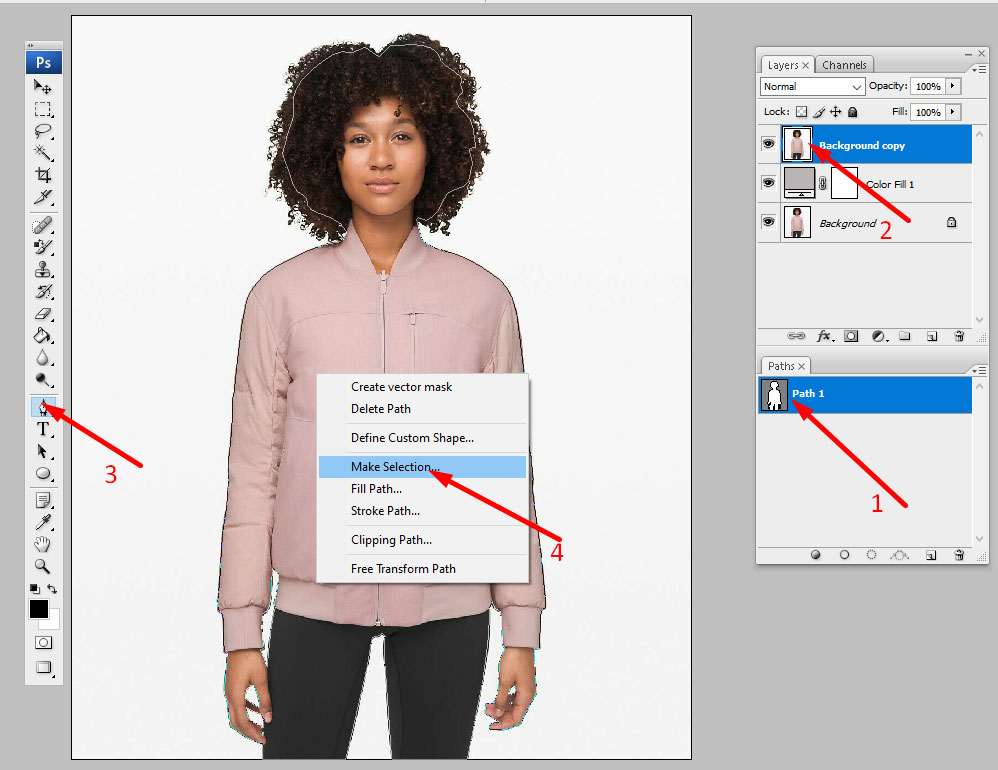Open the Fill slider arrow

953,112
